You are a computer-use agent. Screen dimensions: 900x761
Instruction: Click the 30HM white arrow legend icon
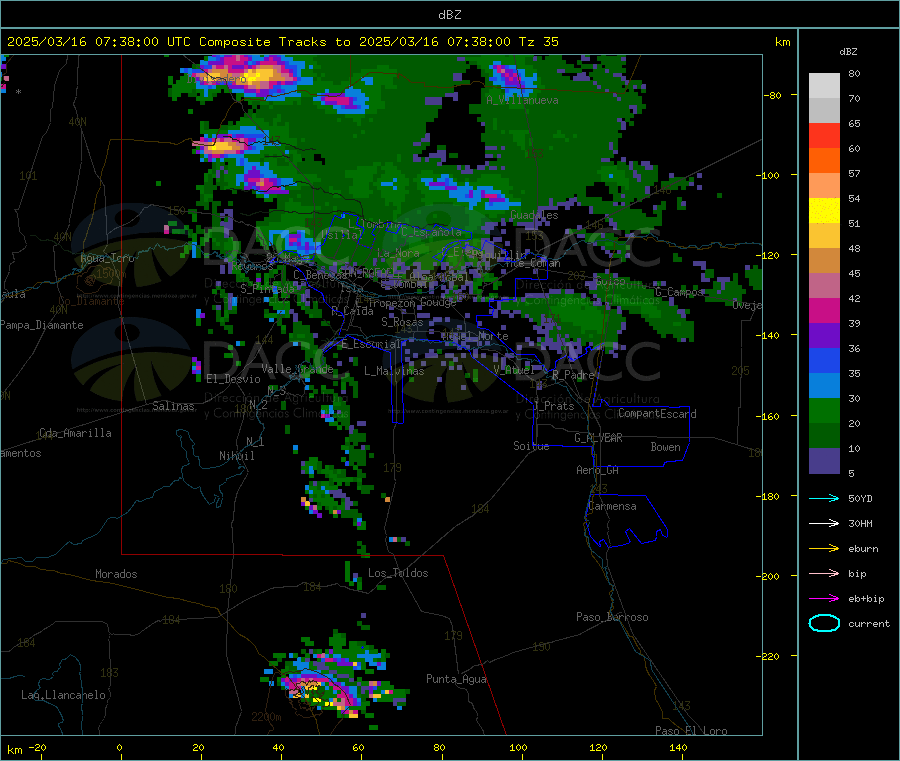coord(824,523)
